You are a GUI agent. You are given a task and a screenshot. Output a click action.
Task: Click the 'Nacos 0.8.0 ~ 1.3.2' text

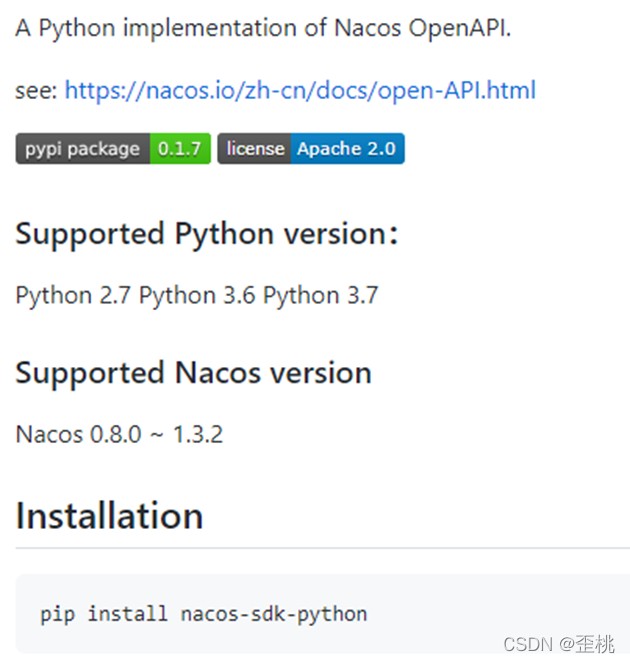tap(119, 435)
